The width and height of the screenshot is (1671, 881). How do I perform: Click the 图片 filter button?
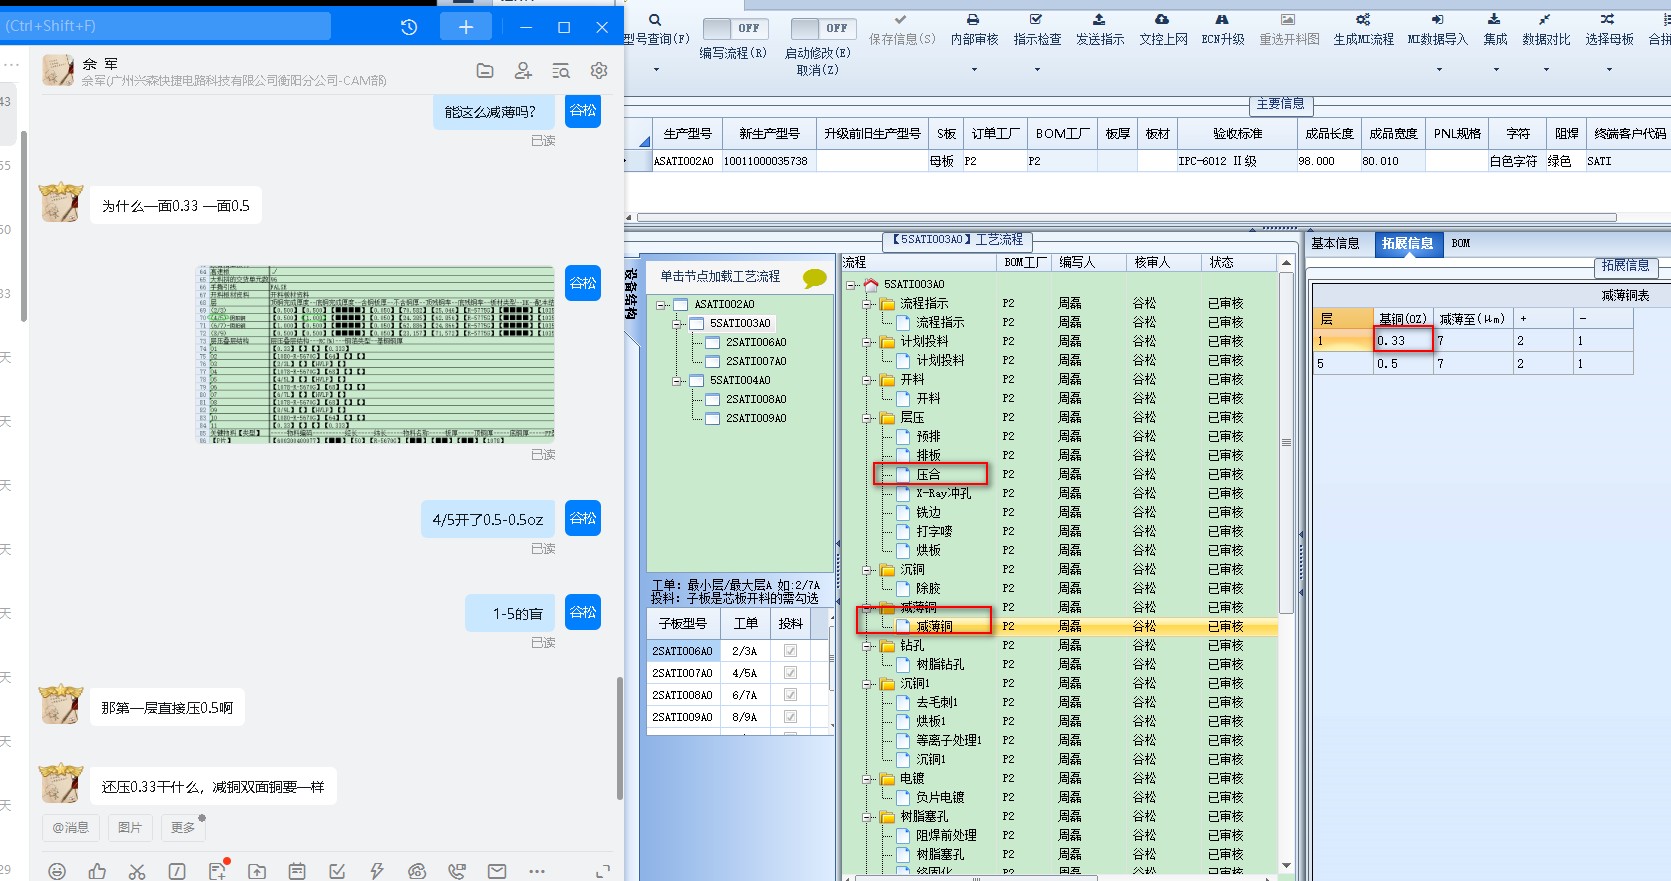coord(130,828)
